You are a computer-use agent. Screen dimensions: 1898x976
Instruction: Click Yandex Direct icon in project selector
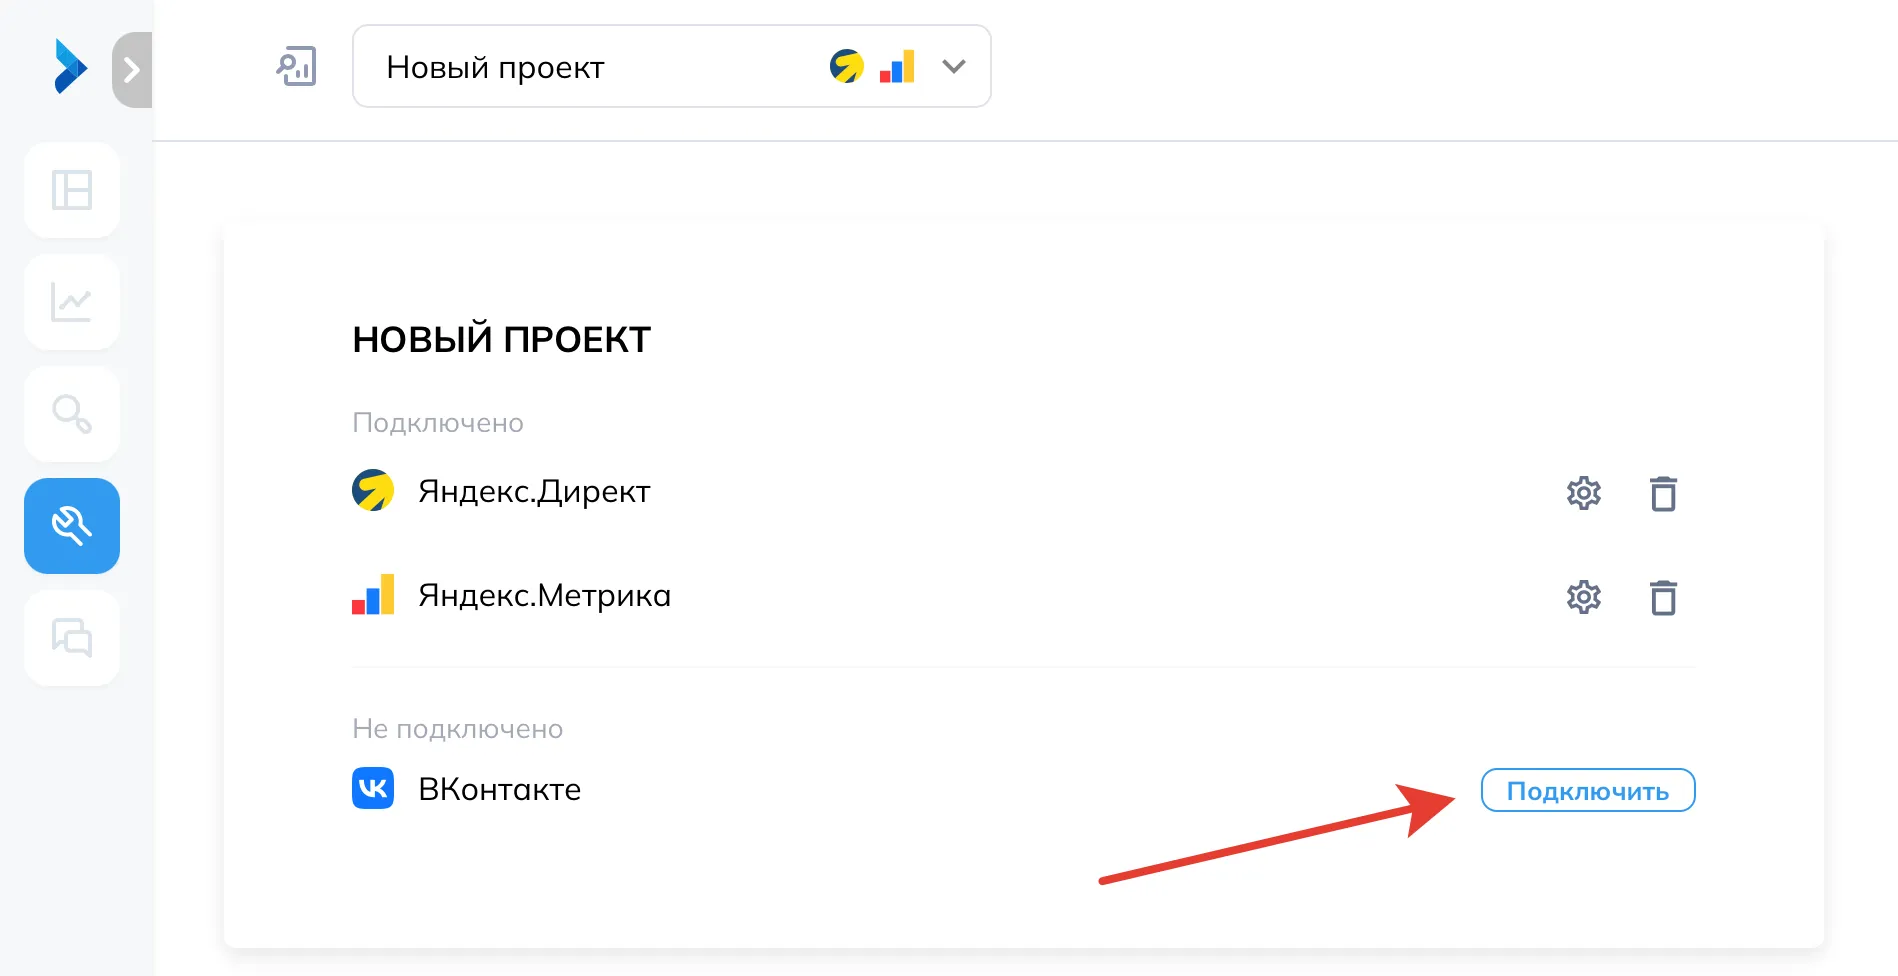click(x=846, y=67)
